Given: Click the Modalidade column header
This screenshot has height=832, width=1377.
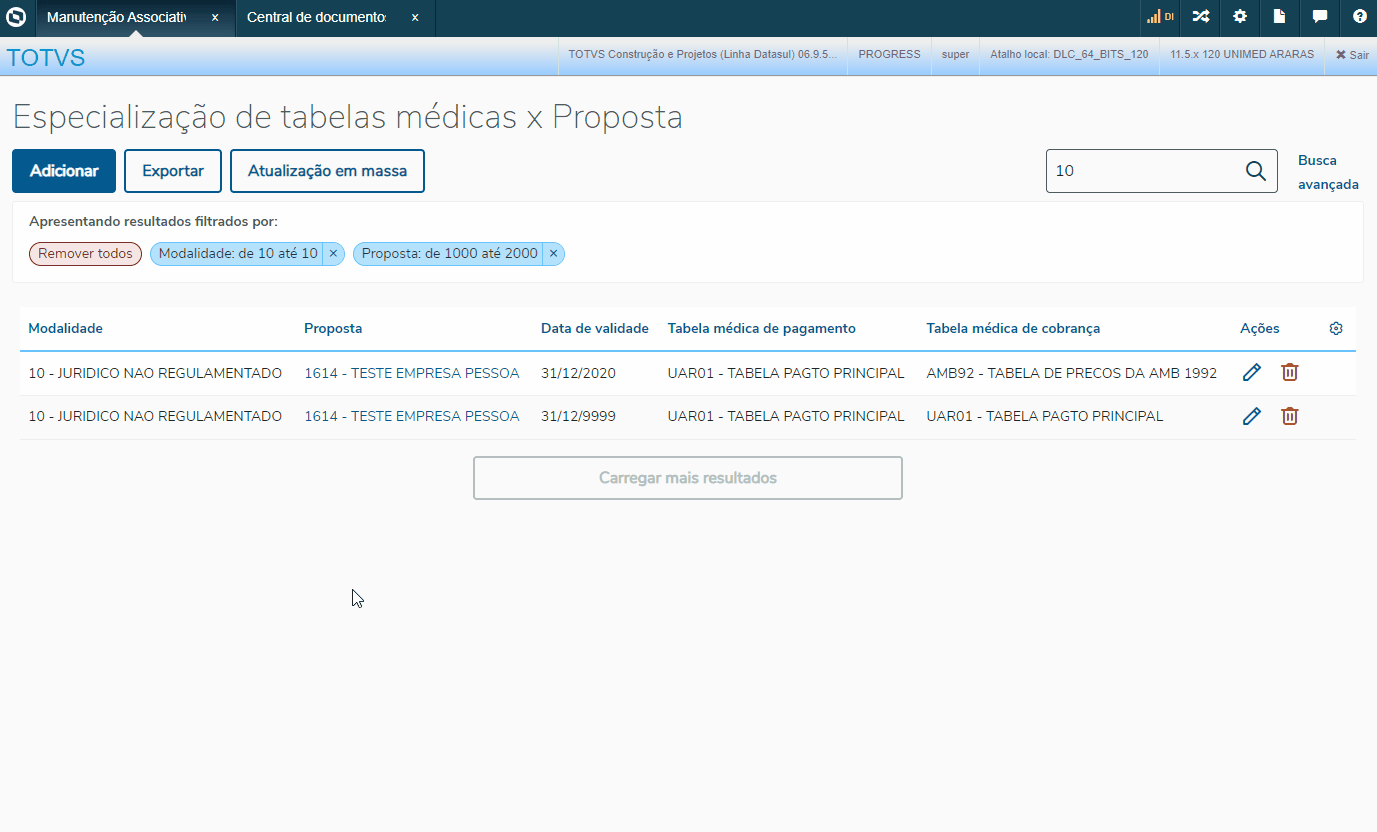Looking at the screenshot, I should [65, 328].
